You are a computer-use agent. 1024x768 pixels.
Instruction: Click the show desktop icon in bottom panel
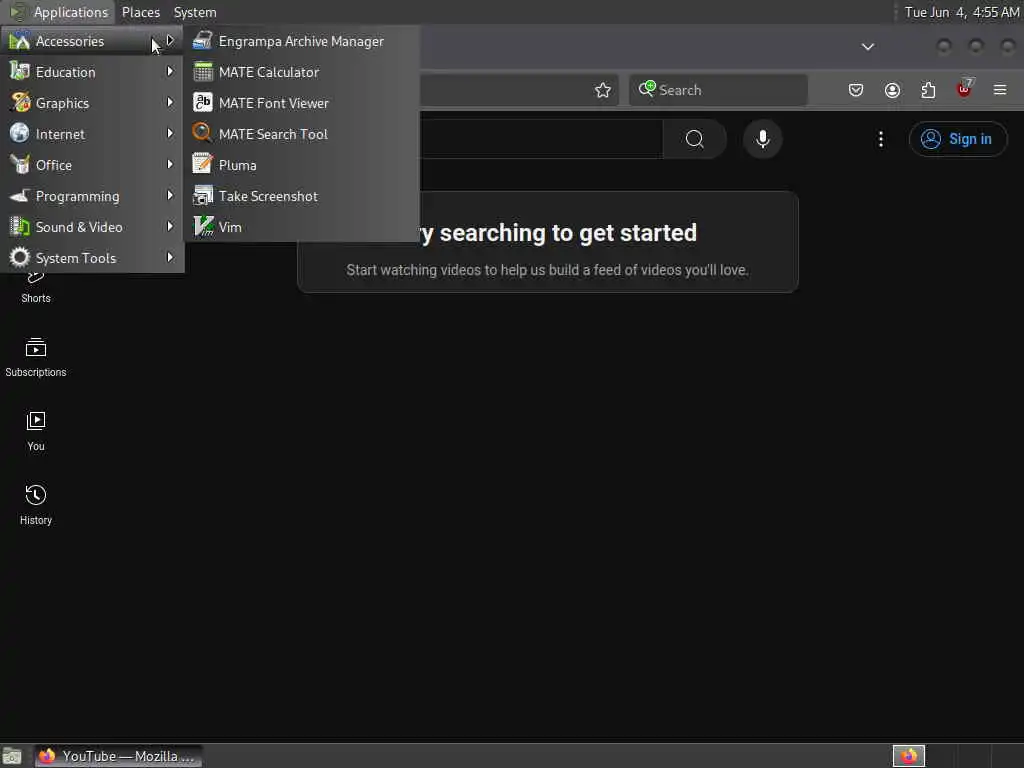12,756
